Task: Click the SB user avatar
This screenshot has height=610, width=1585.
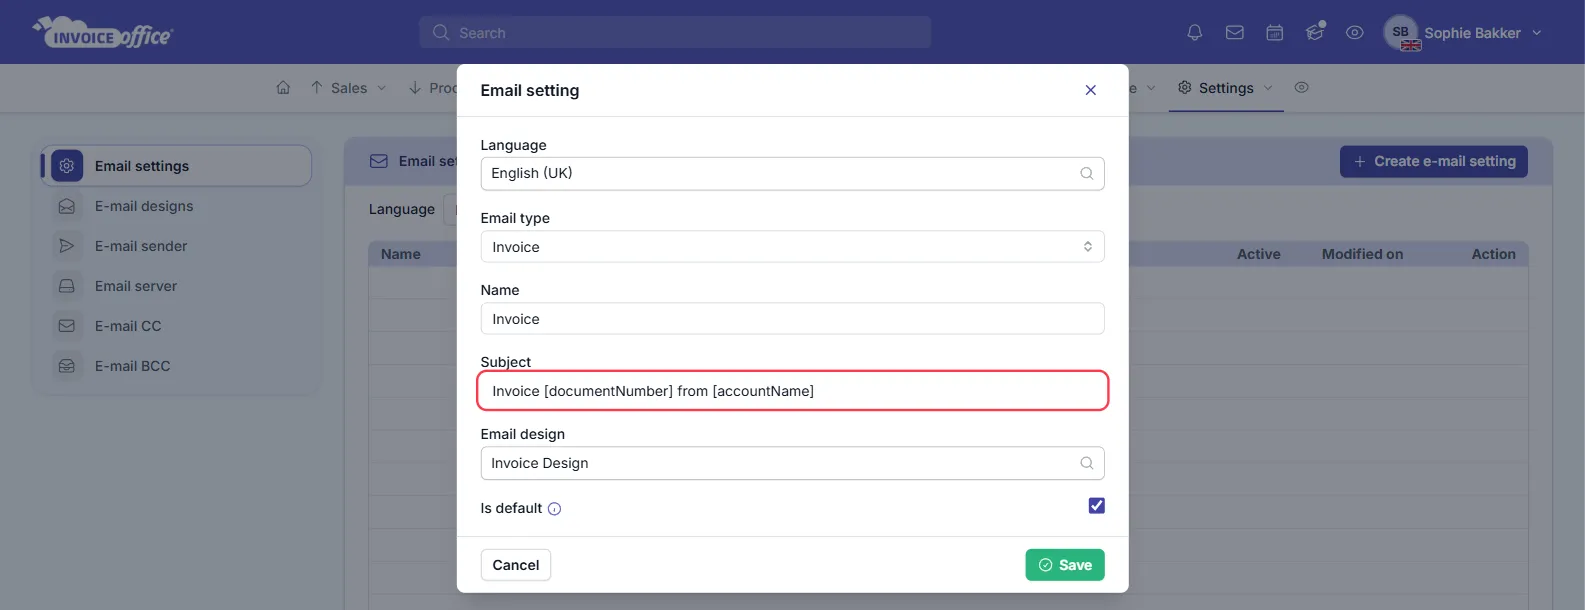Action: (1401, 32)
